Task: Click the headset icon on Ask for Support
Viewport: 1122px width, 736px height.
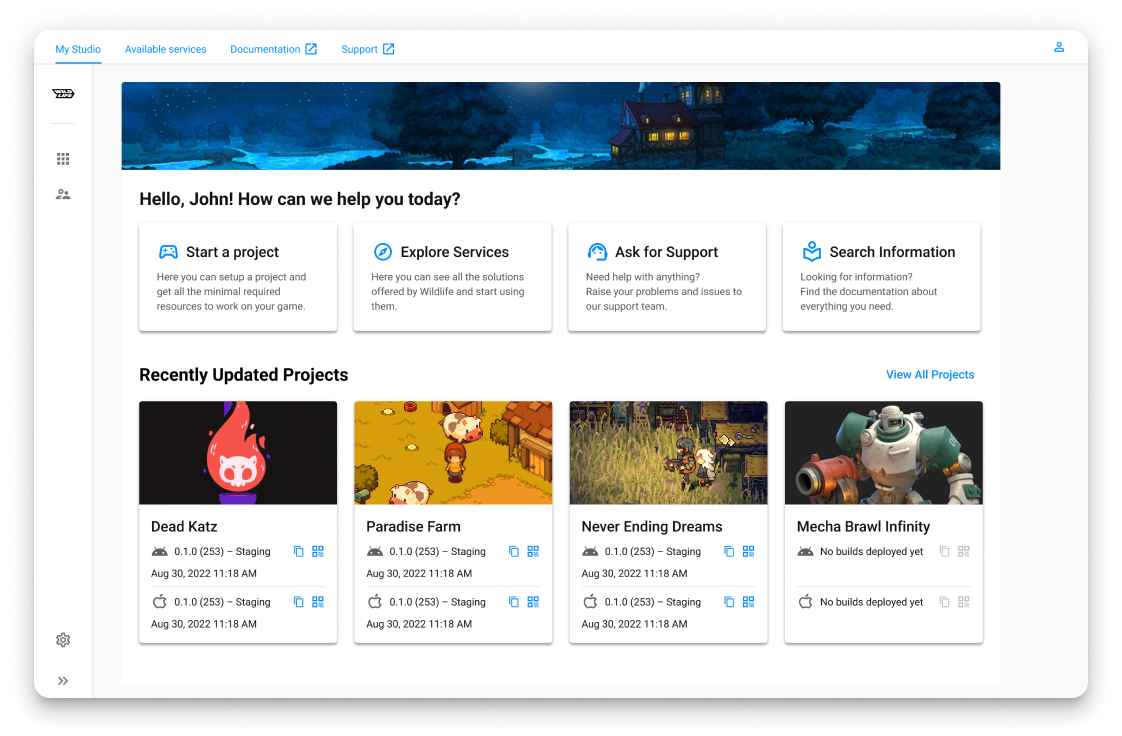Action: pos(597,252)
